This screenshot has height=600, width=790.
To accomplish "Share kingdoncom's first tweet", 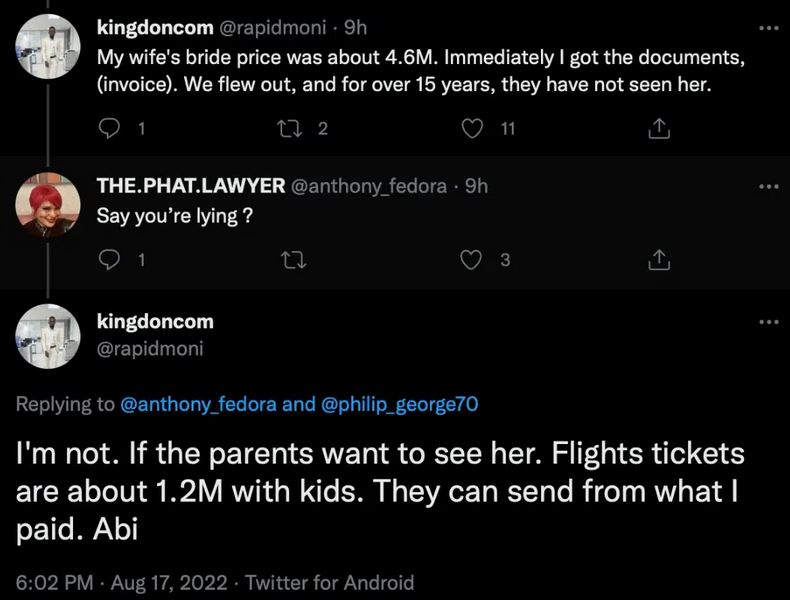I will click(658, 128).
